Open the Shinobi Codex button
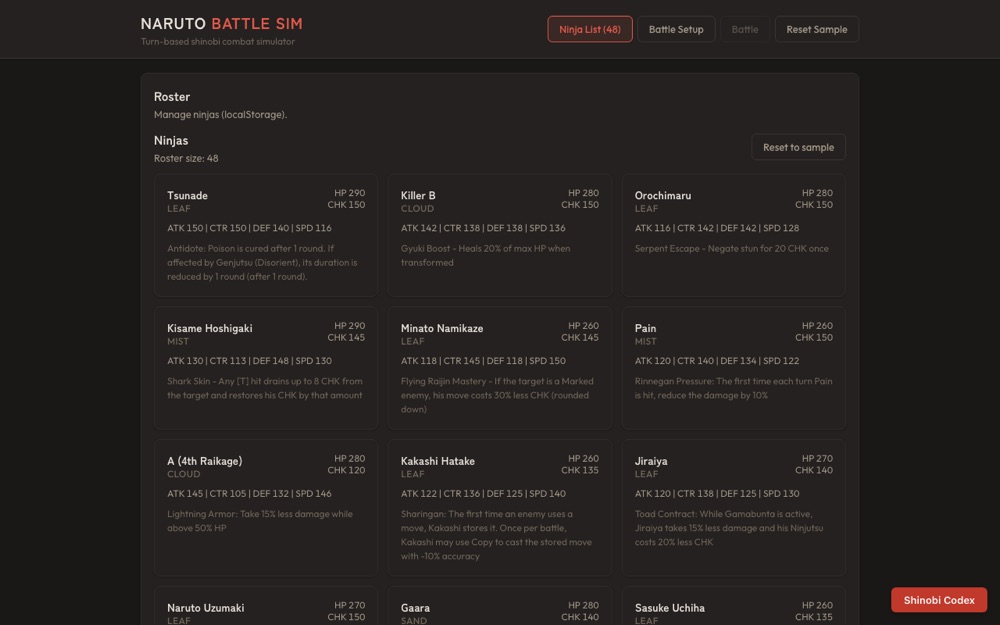This screenshot has width=1000, height=625. click(x=939, y=600)
